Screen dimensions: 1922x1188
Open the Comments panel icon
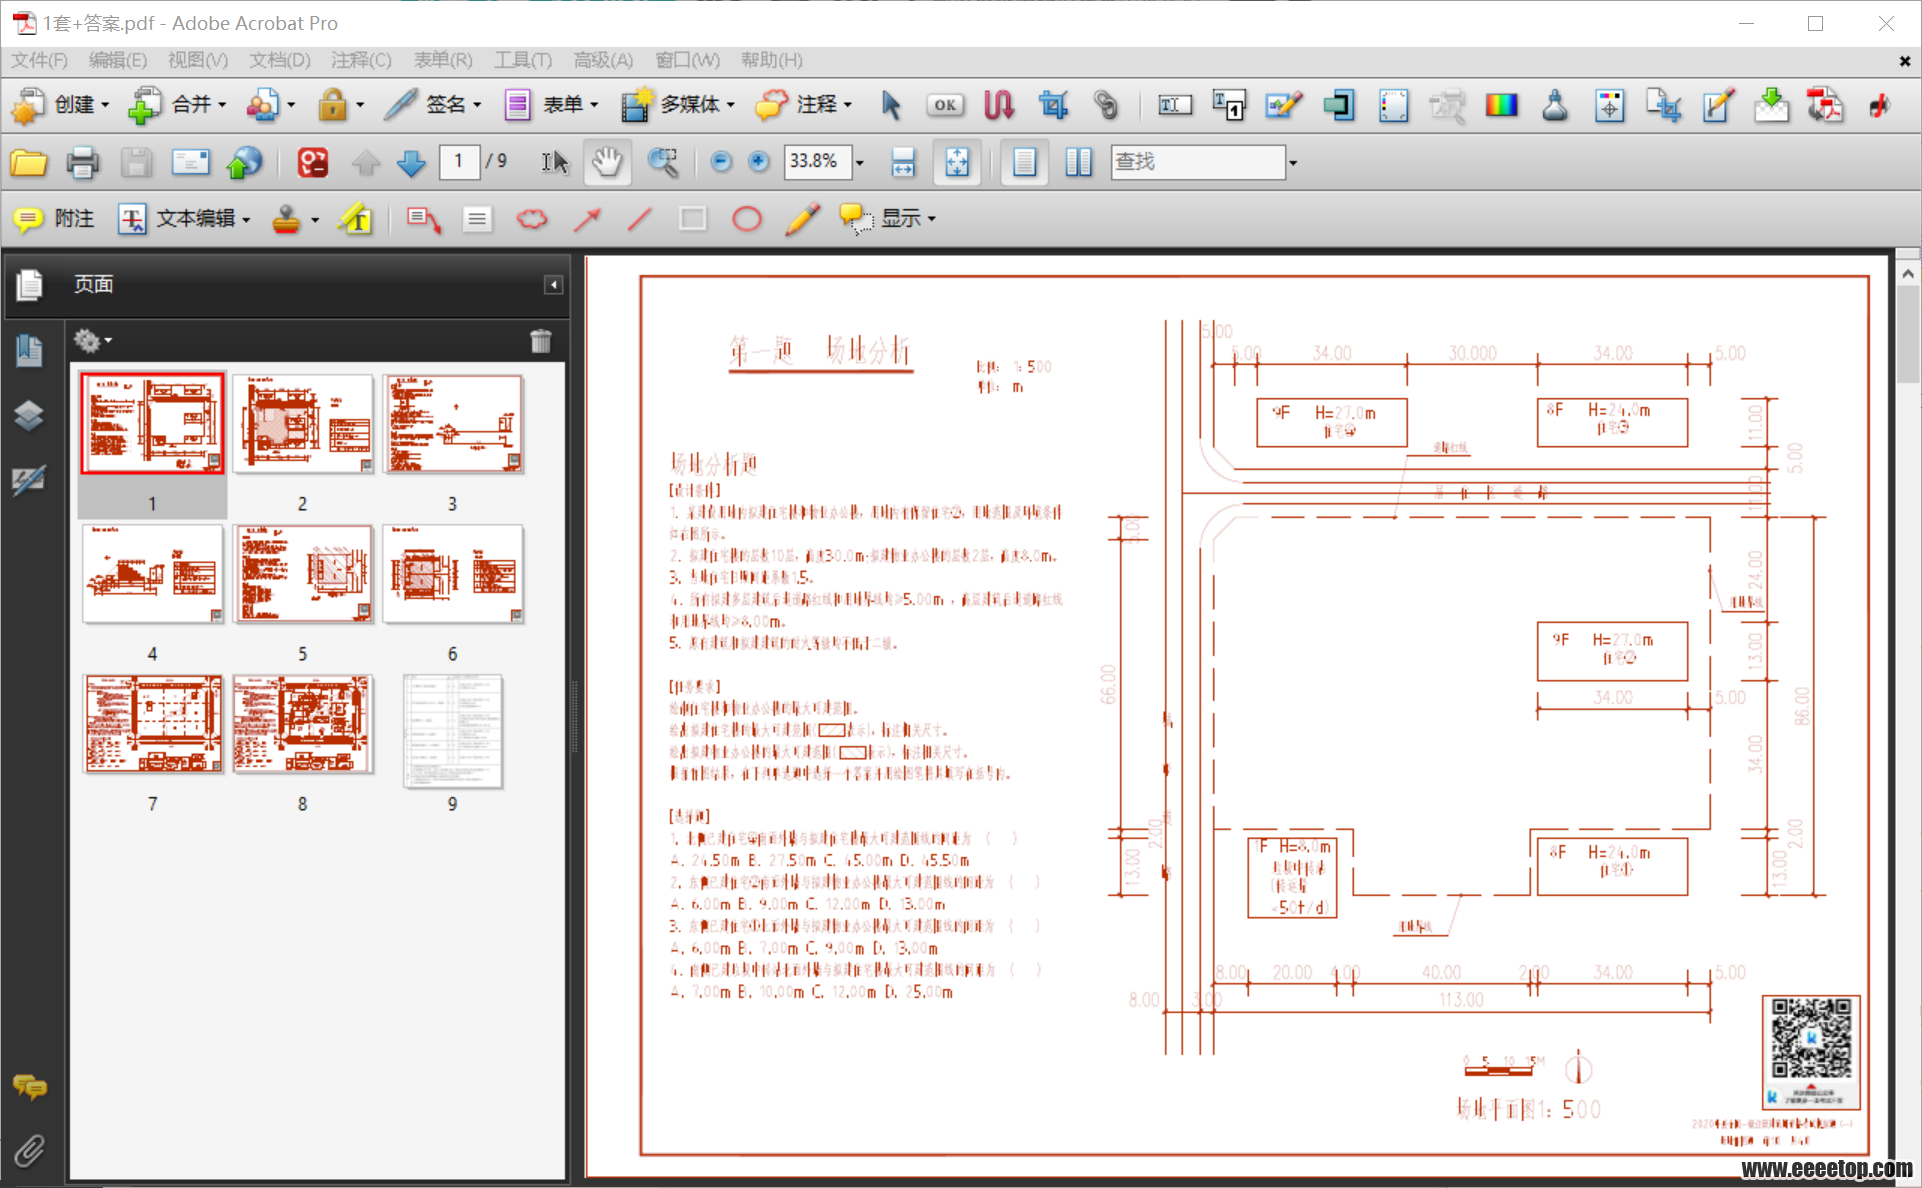tap(29, 1087)
